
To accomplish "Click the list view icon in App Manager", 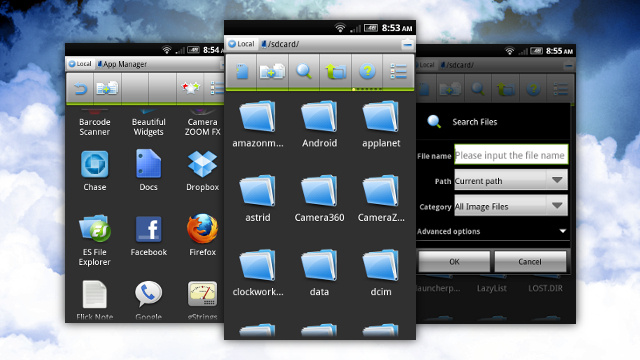I will [217, 88].
